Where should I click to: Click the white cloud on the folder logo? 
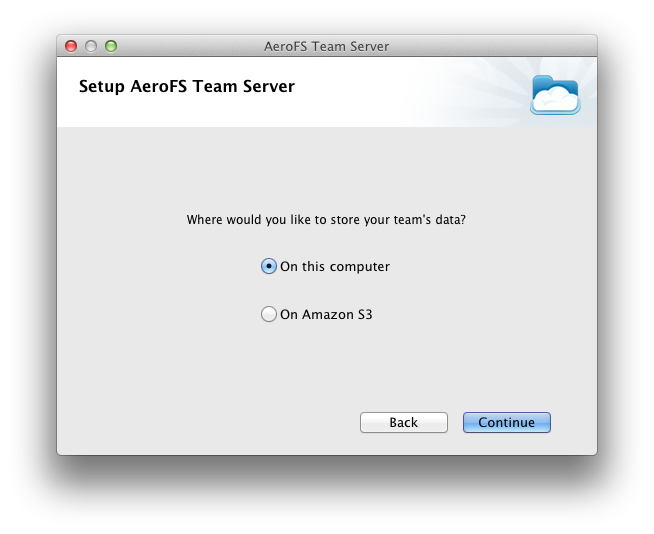(556, 100)
